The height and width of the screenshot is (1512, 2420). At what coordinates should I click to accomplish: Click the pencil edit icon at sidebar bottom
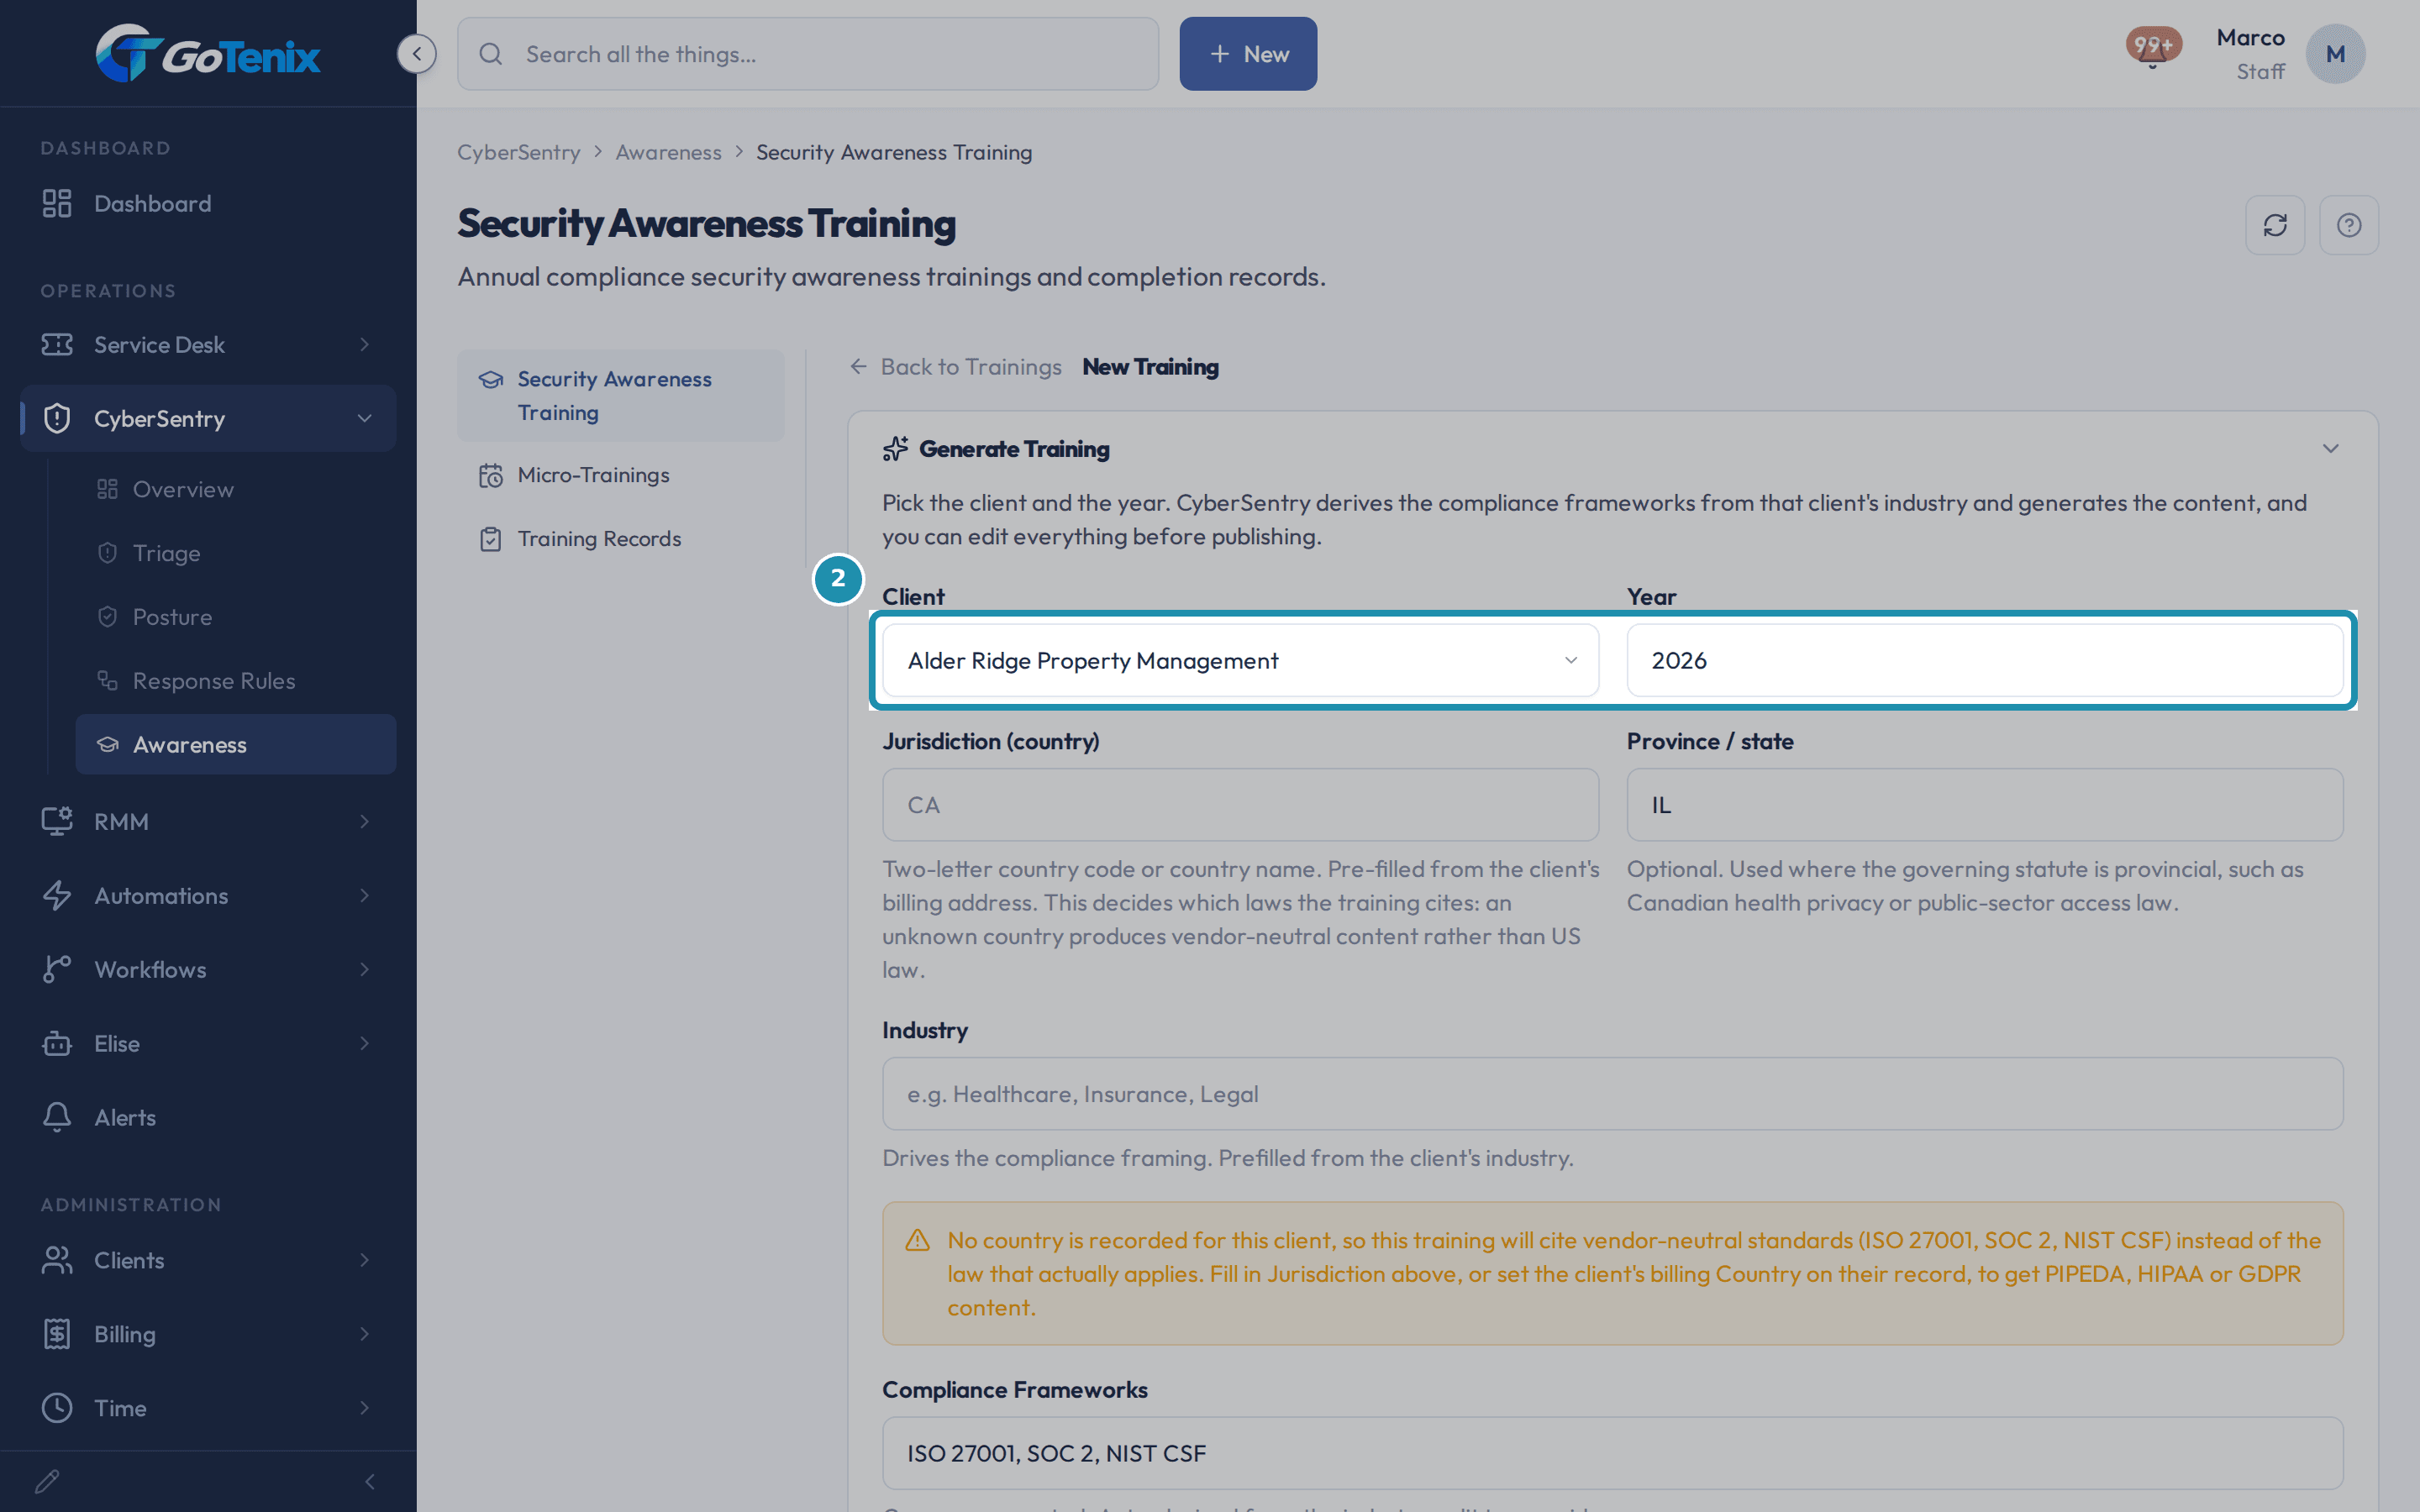(47, 1481)
